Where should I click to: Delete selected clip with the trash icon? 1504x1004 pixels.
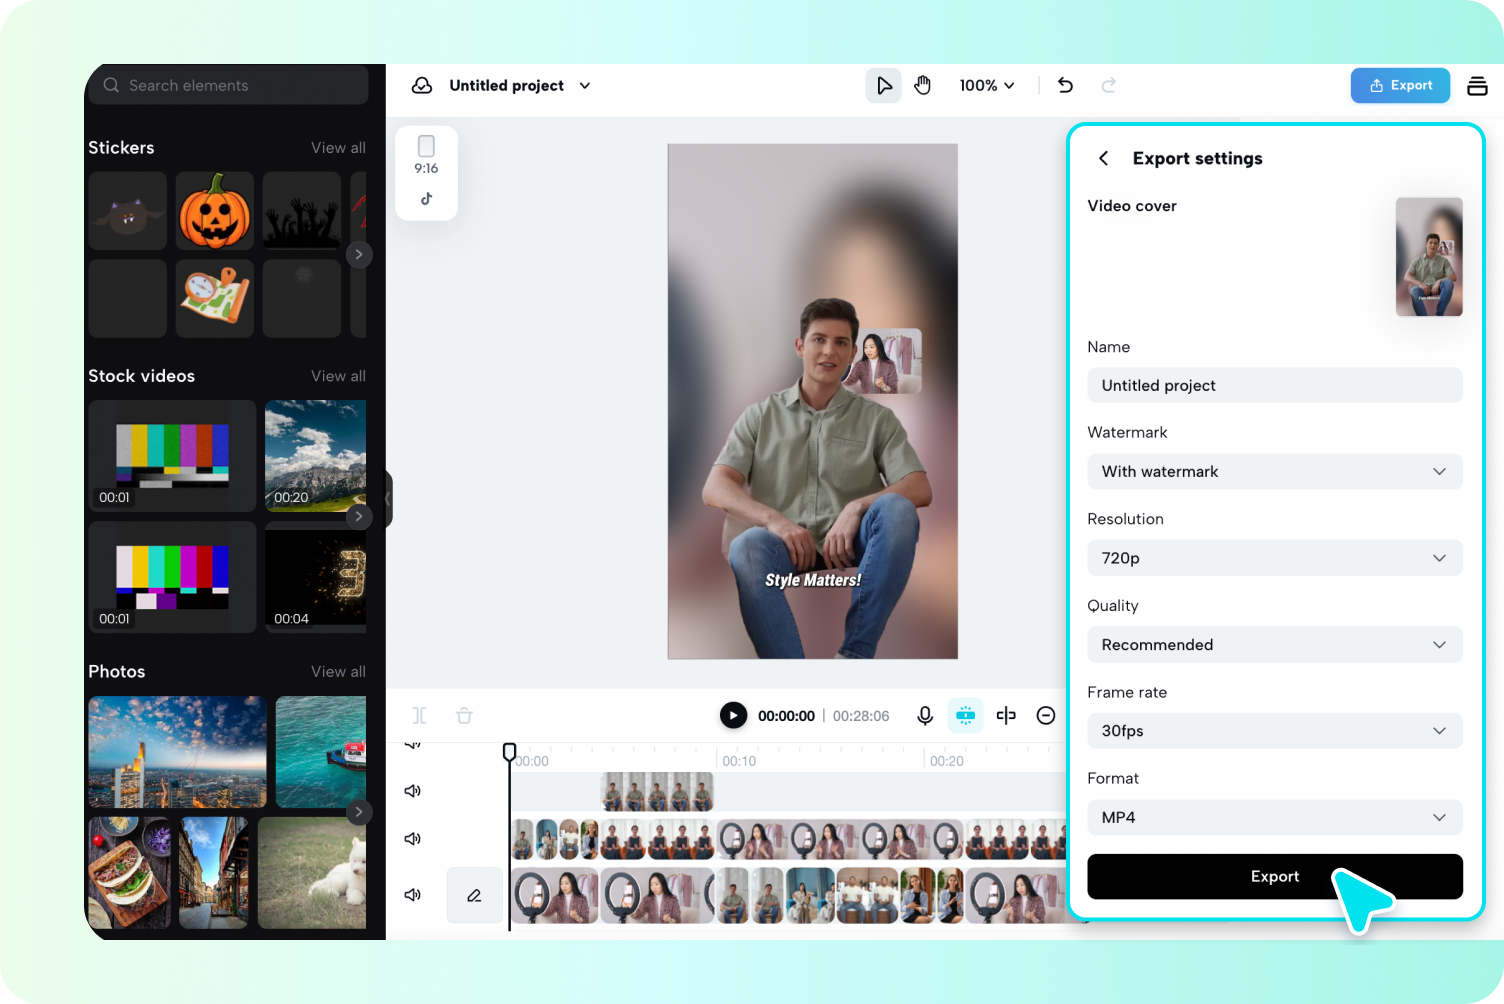coord(464,715)
